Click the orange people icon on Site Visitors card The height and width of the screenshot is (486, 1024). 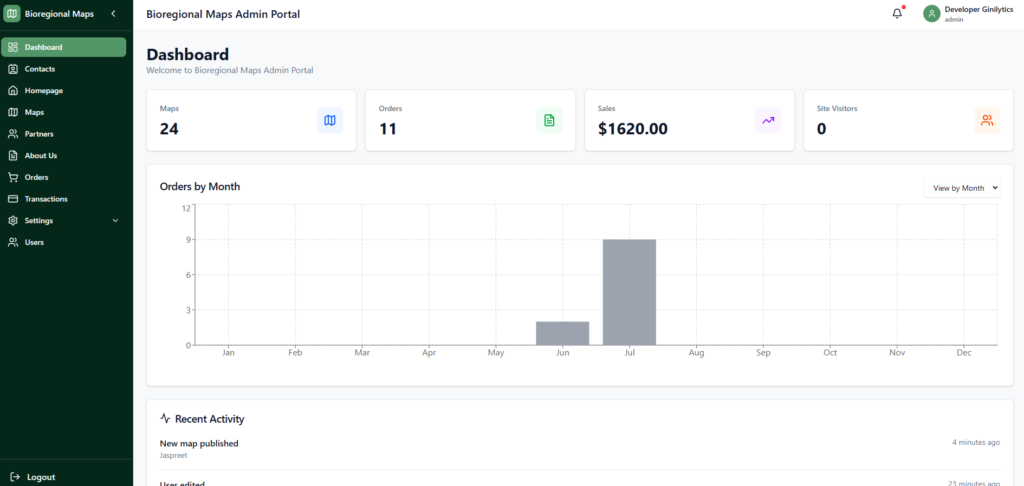[987, 120]
